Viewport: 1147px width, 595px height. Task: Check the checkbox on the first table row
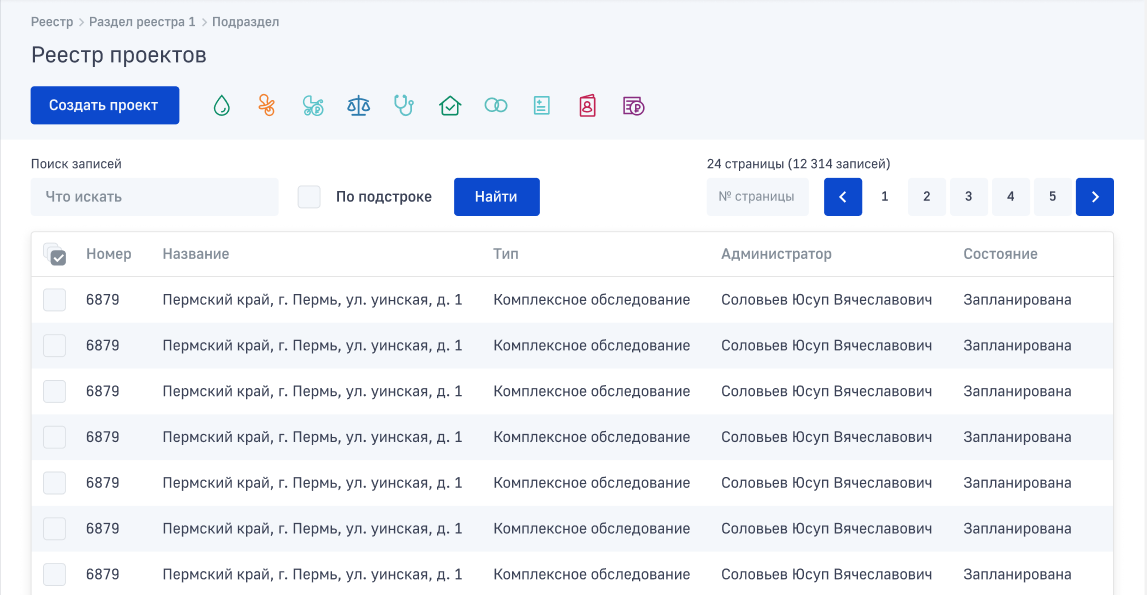click(x=55, y=299)
